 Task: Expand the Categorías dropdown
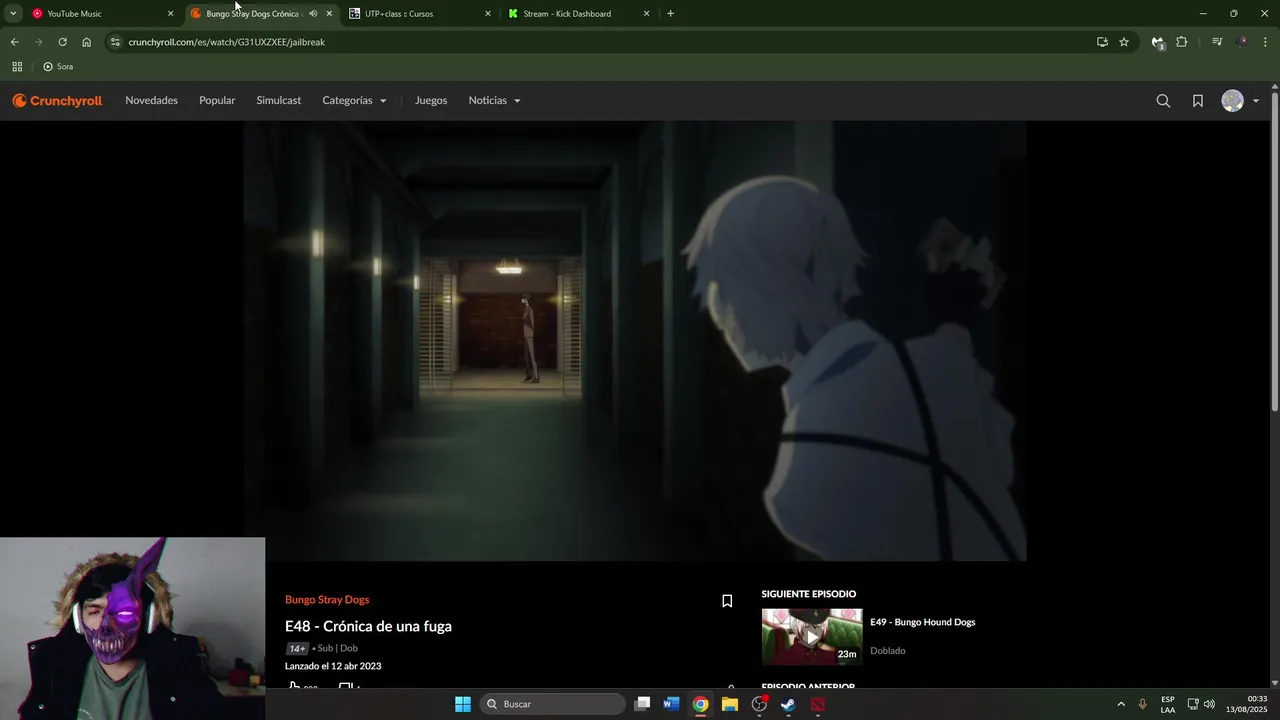coord(354,100)
